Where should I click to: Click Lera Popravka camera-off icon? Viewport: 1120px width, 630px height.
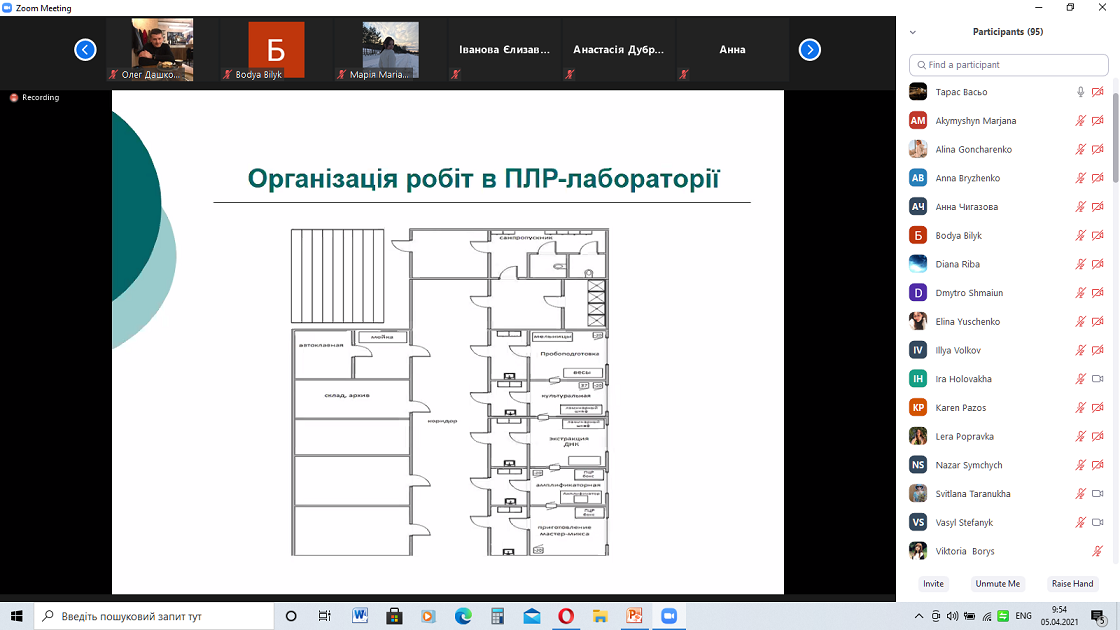pos(1098,436)
